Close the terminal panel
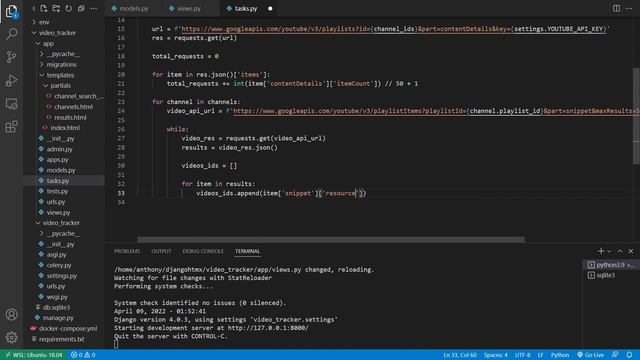This screenshot has height=360, width=640. click(x=631, y=251)
